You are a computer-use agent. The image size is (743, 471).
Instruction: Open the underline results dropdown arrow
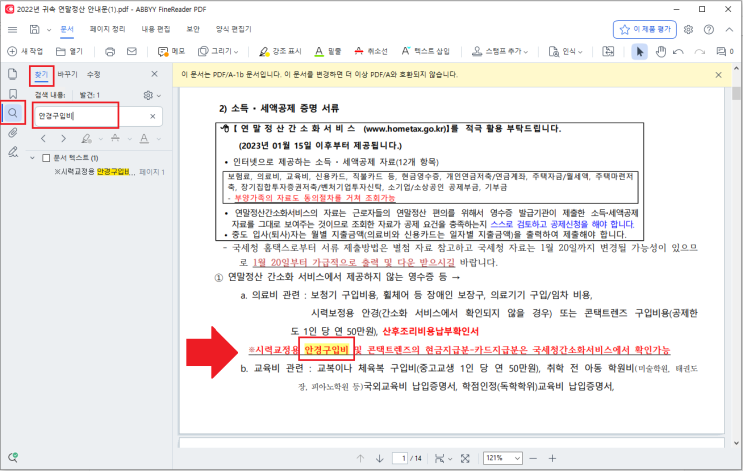(158, 139)
